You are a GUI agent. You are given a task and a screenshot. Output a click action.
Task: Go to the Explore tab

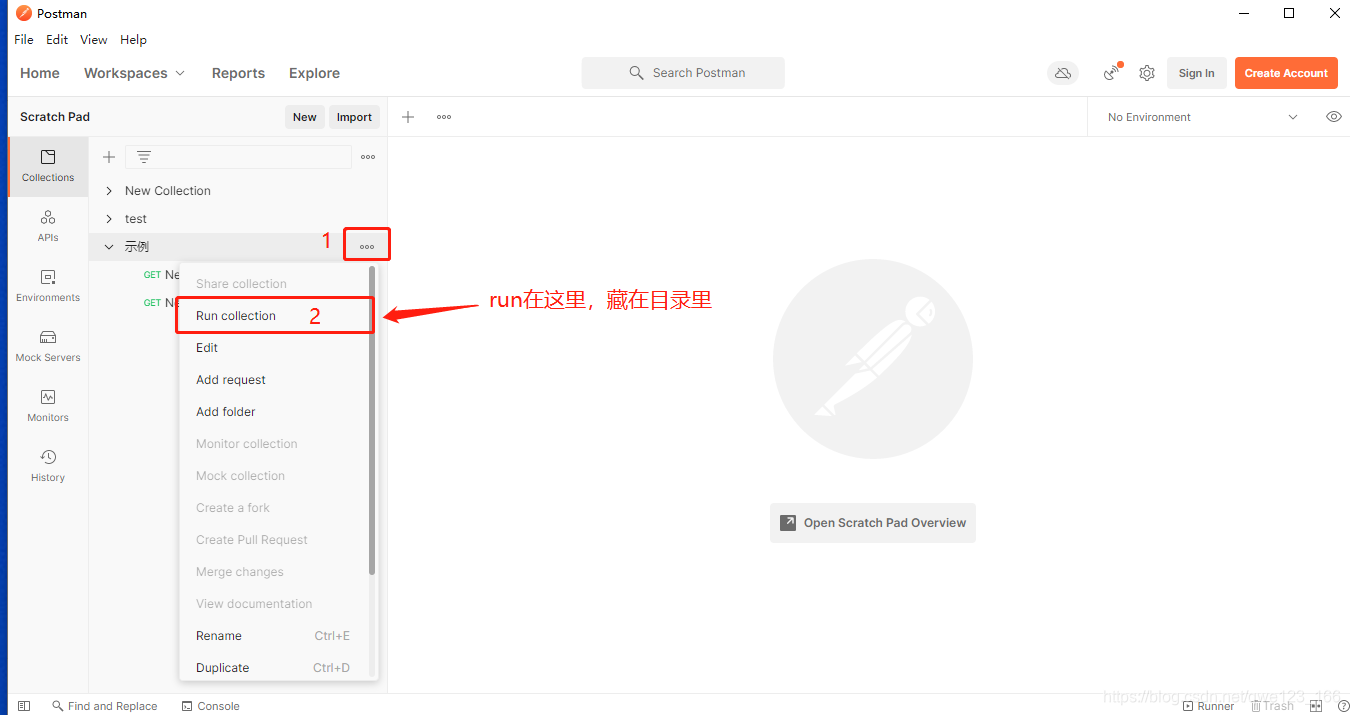point(314,73)
